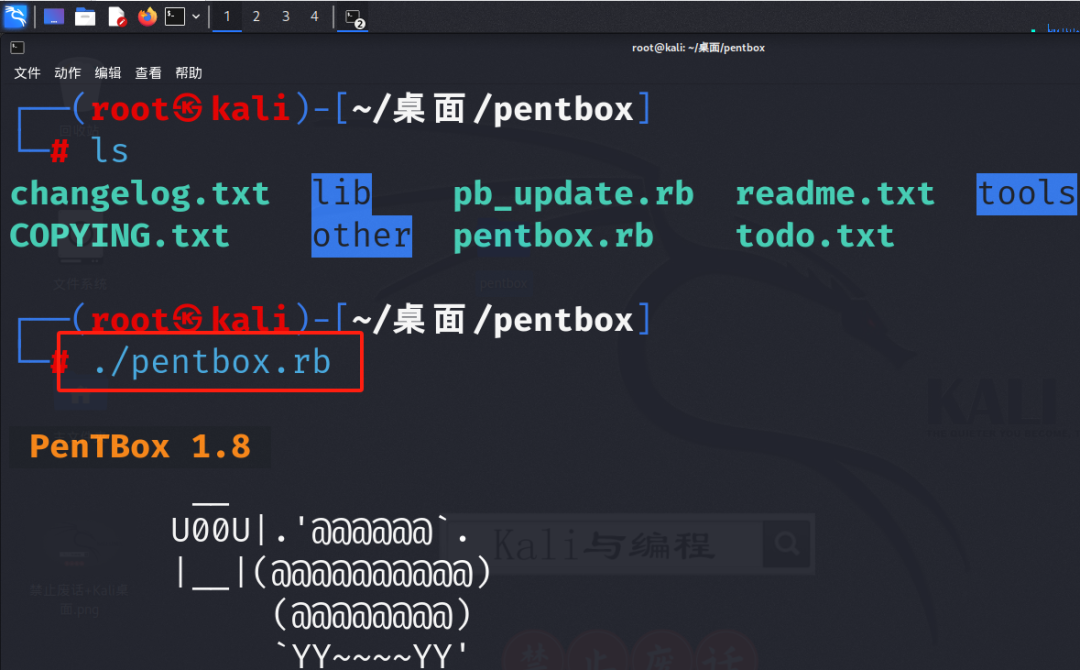Click the COPYING.txt file name
Viewport: 1080px width, 670px height.
pyautogui.click(x=119, y=236)
